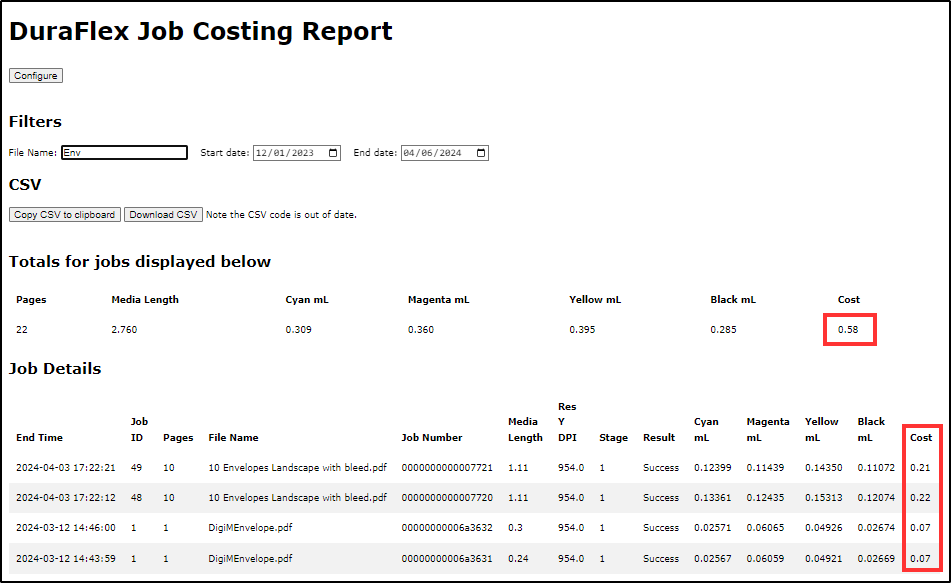Select job number 0000000000007720

pyautogui.click(x=447, y=498)
